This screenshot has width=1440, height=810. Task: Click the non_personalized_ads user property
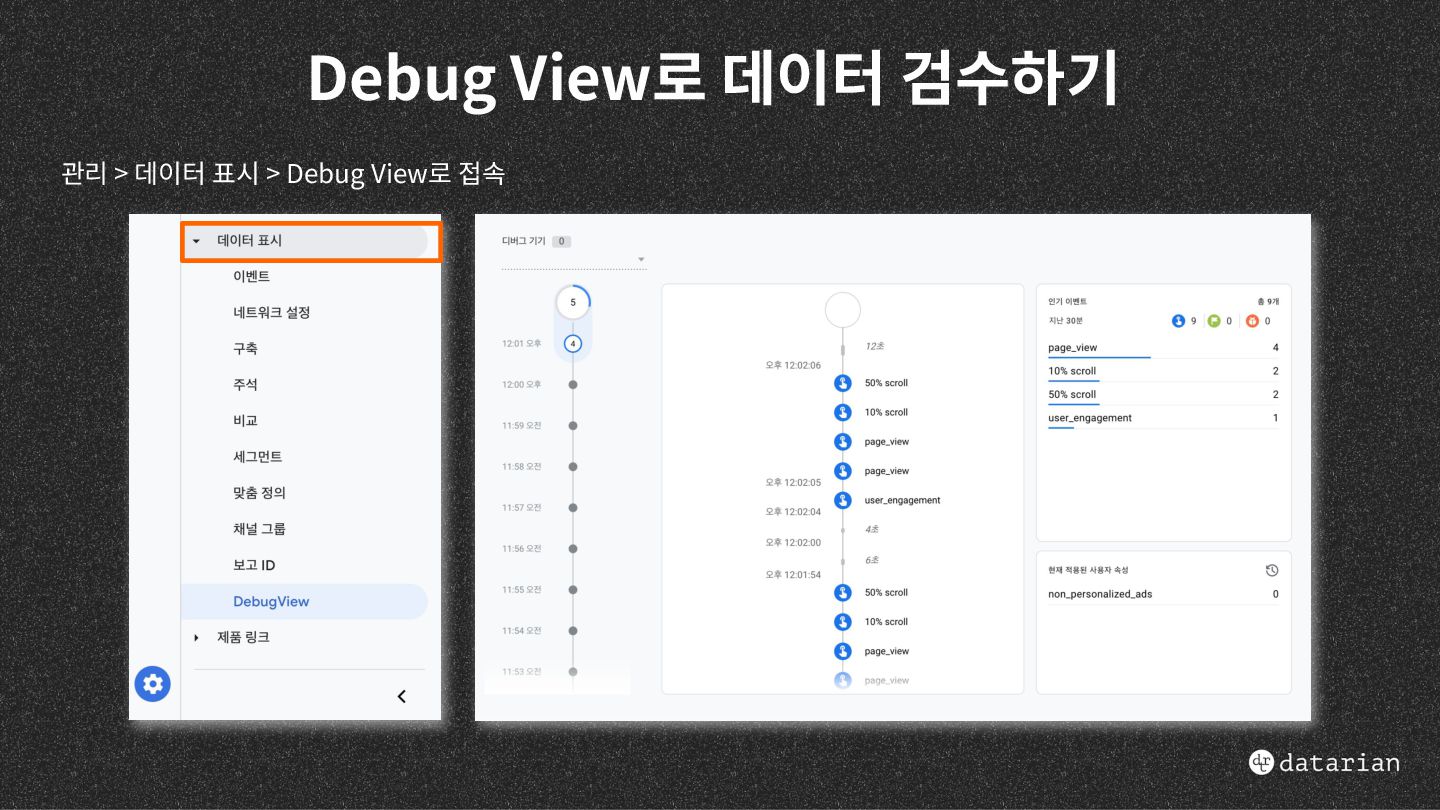point(1100,594)
